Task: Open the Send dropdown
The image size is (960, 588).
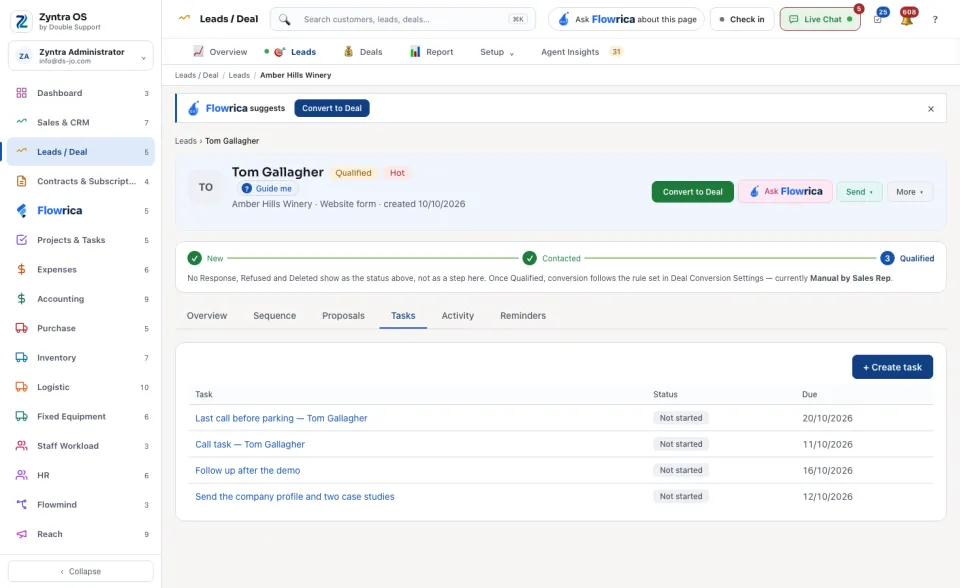Action: click(x=860, y=192)
